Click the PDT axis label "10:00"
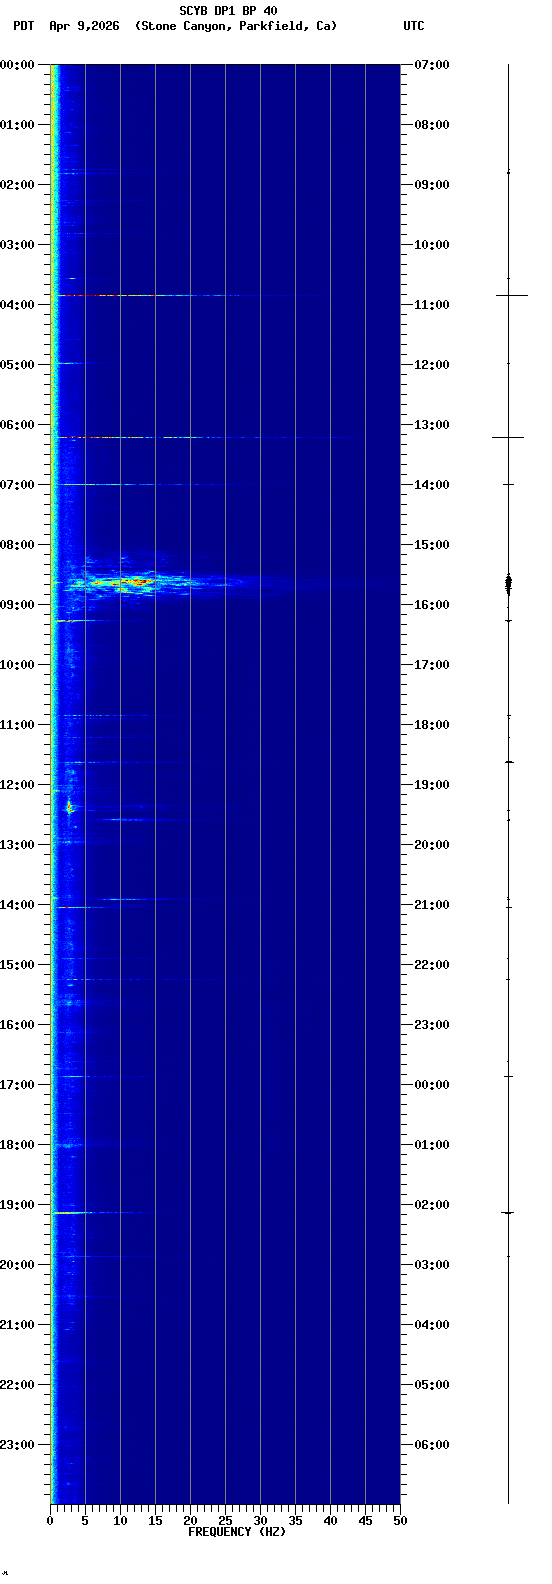This screenshot has width=552, height=1584. [19, 665]
